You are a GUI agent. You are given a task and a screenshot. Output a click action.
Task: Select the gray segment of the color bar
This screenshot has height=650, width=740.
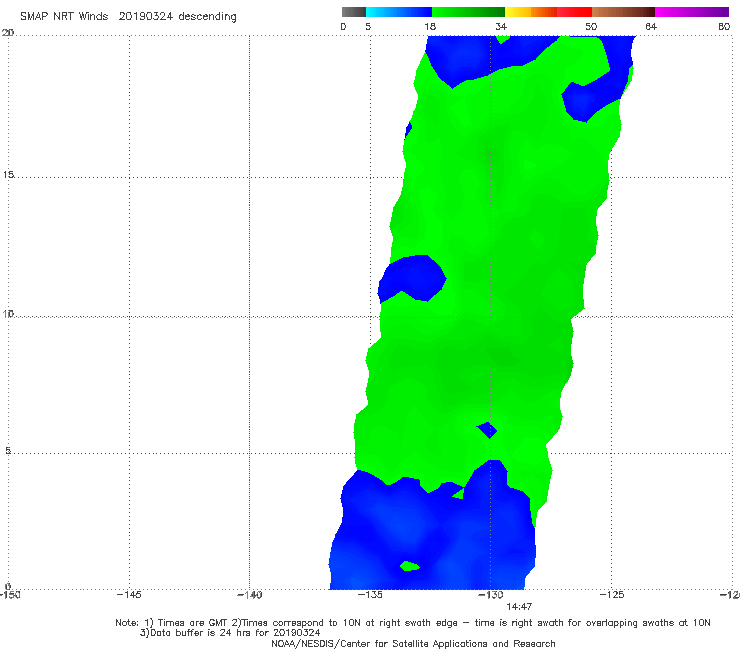353,12
